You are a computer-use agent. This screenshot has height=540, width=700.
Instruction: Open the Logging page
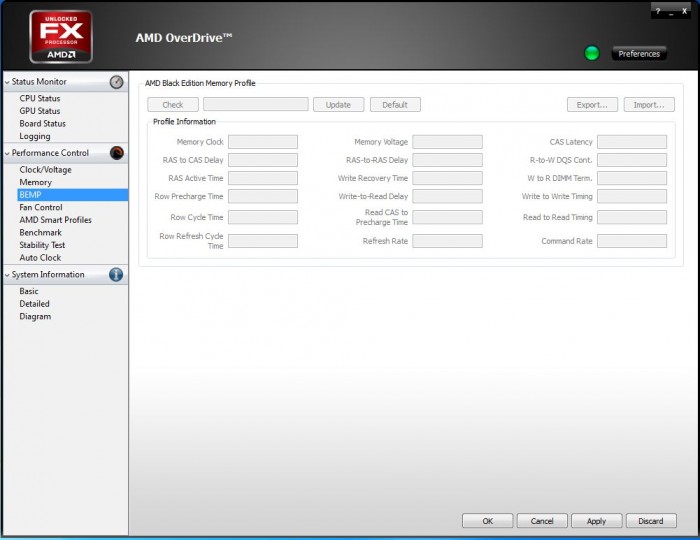click(x=35, y=136)
